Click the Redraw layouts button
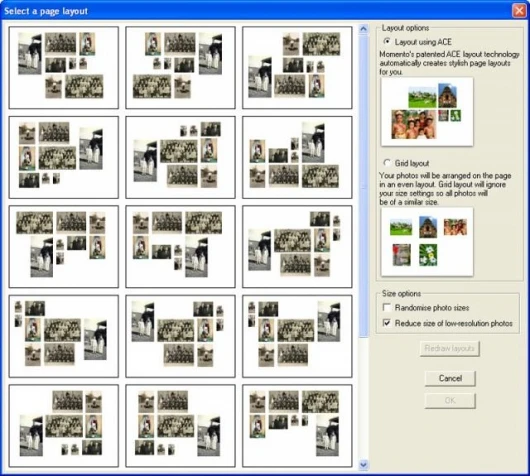530x476 pixels. [450, 349]
